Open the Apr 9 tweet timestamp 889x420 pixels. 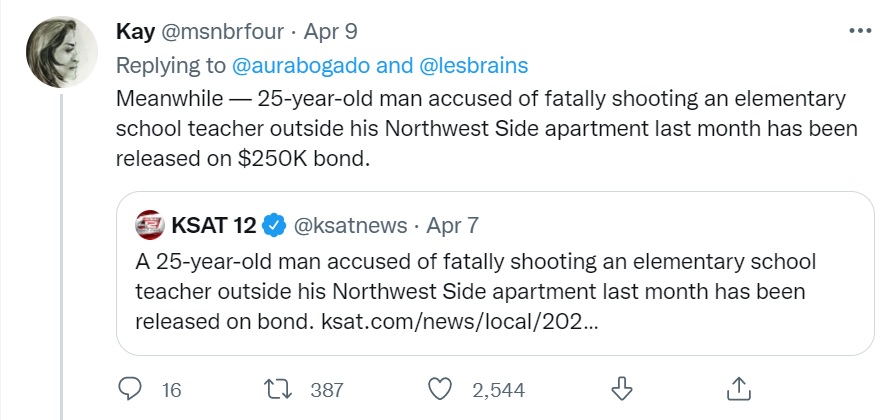(331, 32)
